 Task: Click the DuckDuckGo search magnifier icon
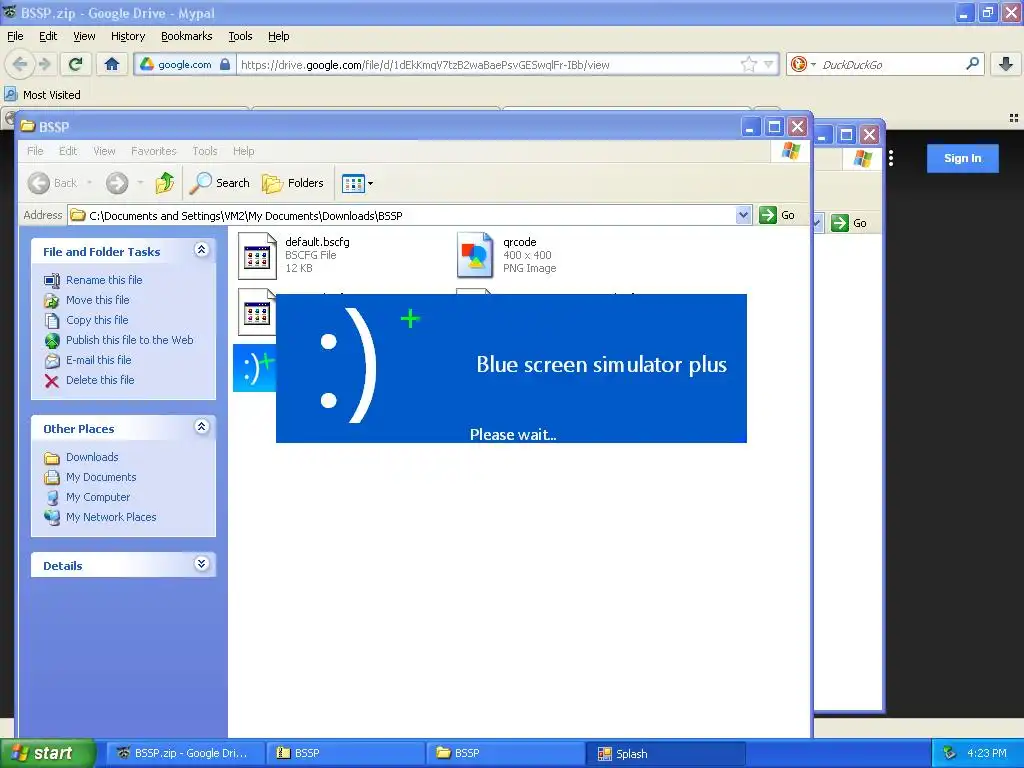tap(972, 64)
